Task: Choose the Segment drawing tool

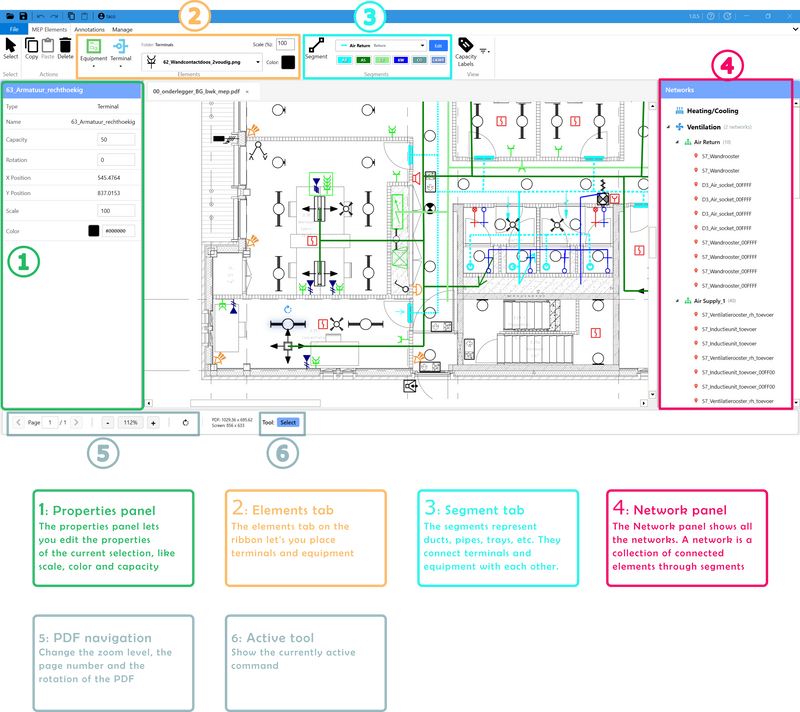Action: [316, 47]
